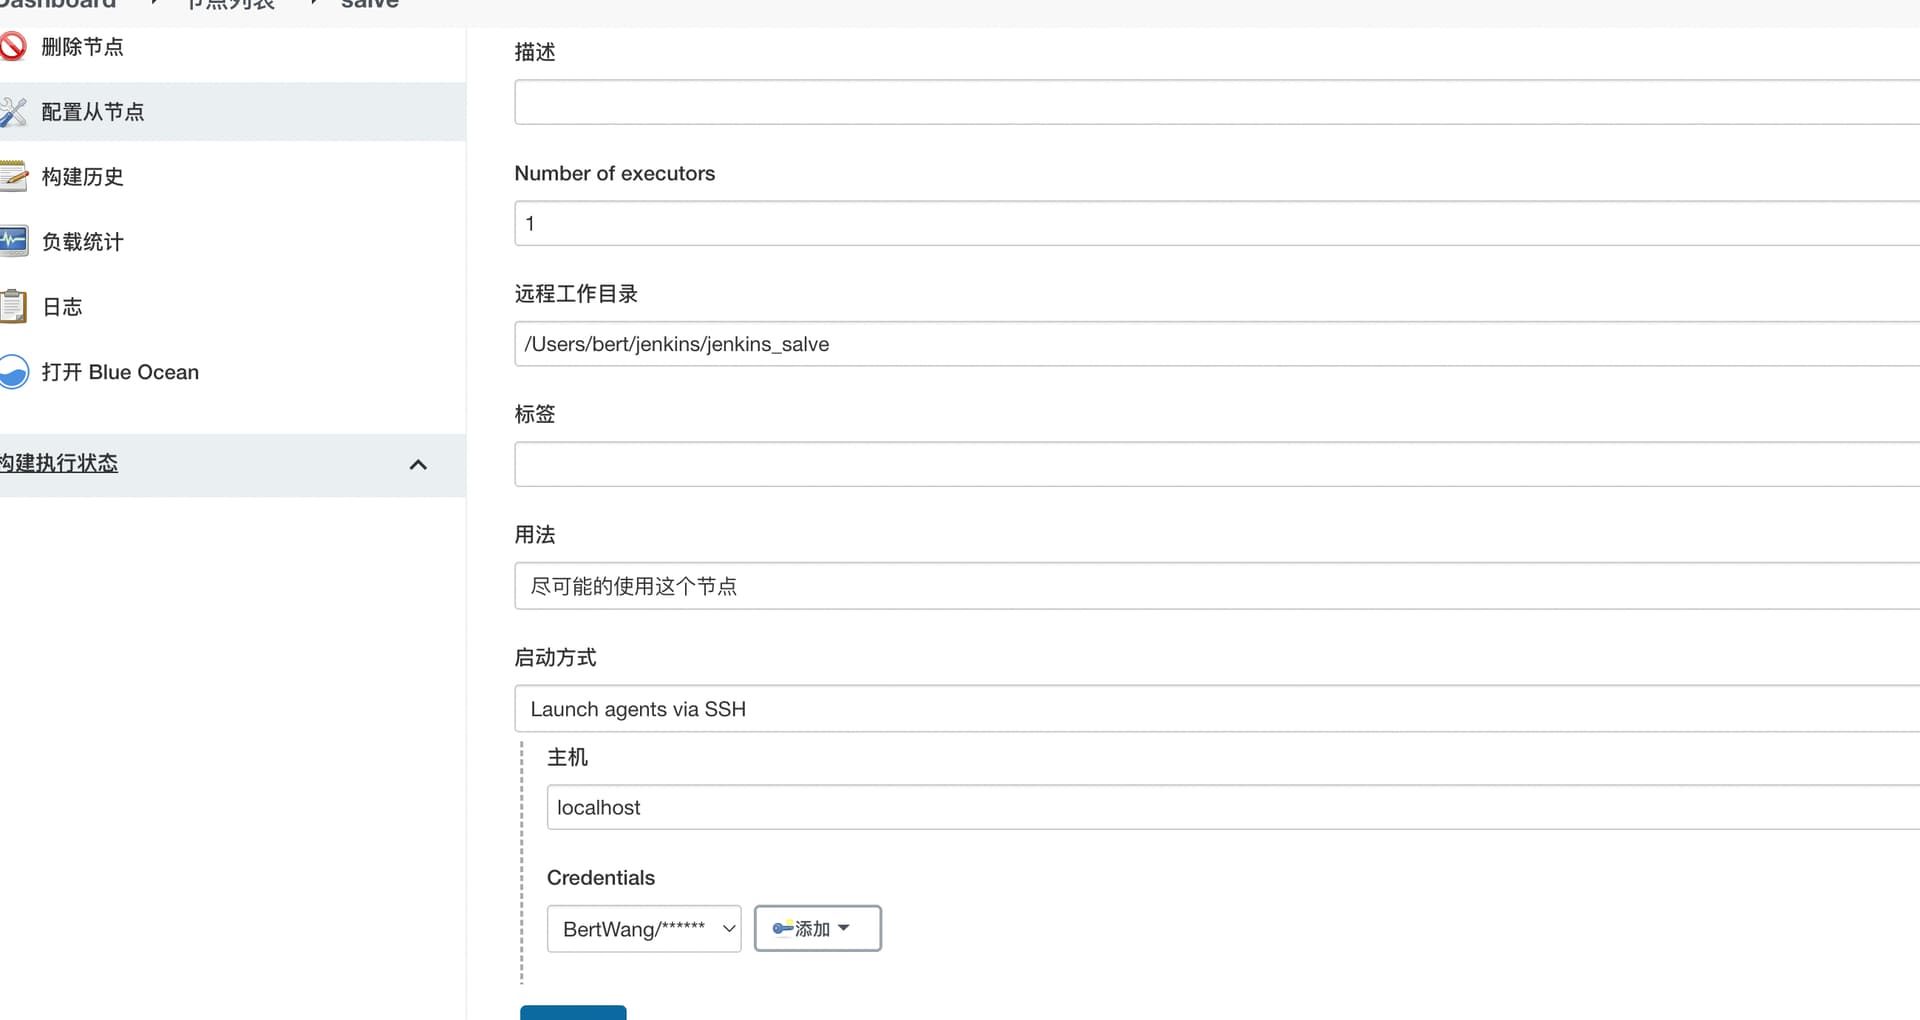This screenshot has width=1920, height=1020.
Task: Click the 主机 localhost field
Action: point(1233,807)
